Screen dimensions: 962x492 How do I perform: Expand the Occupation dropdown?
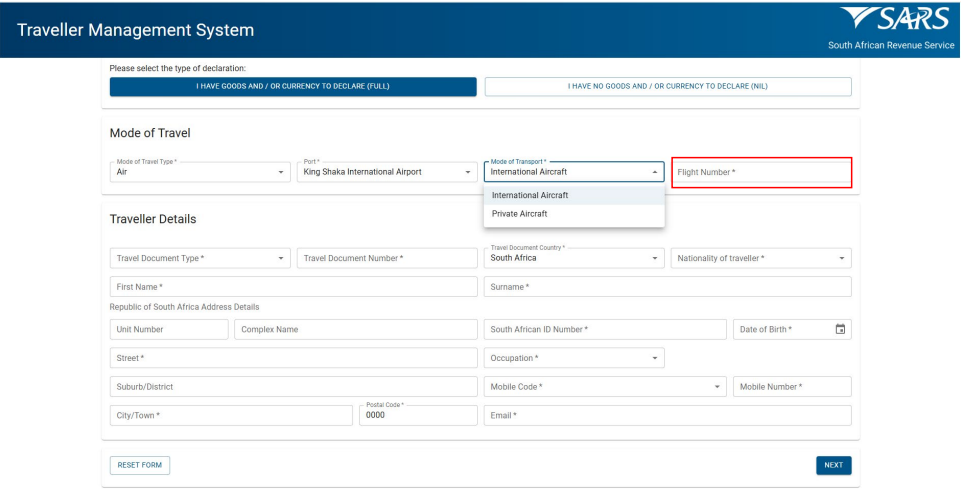574,358
